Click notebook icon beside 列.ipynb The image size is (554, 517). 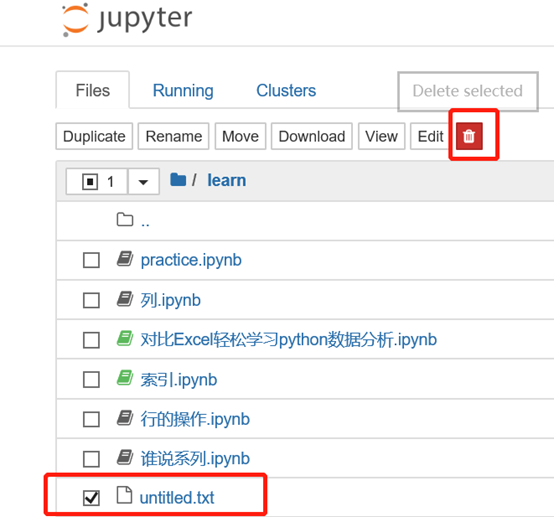point(125,299)
